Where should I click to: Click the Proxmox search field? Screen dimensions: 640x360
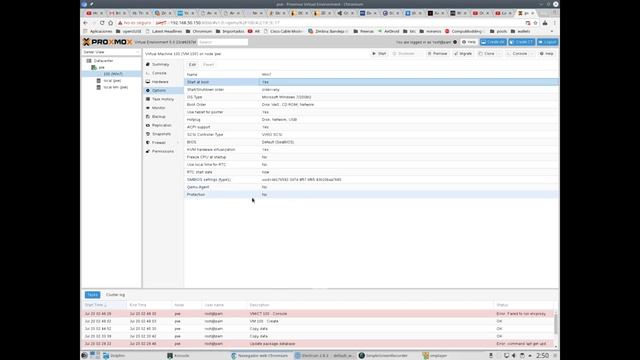[x=223, y=42]
